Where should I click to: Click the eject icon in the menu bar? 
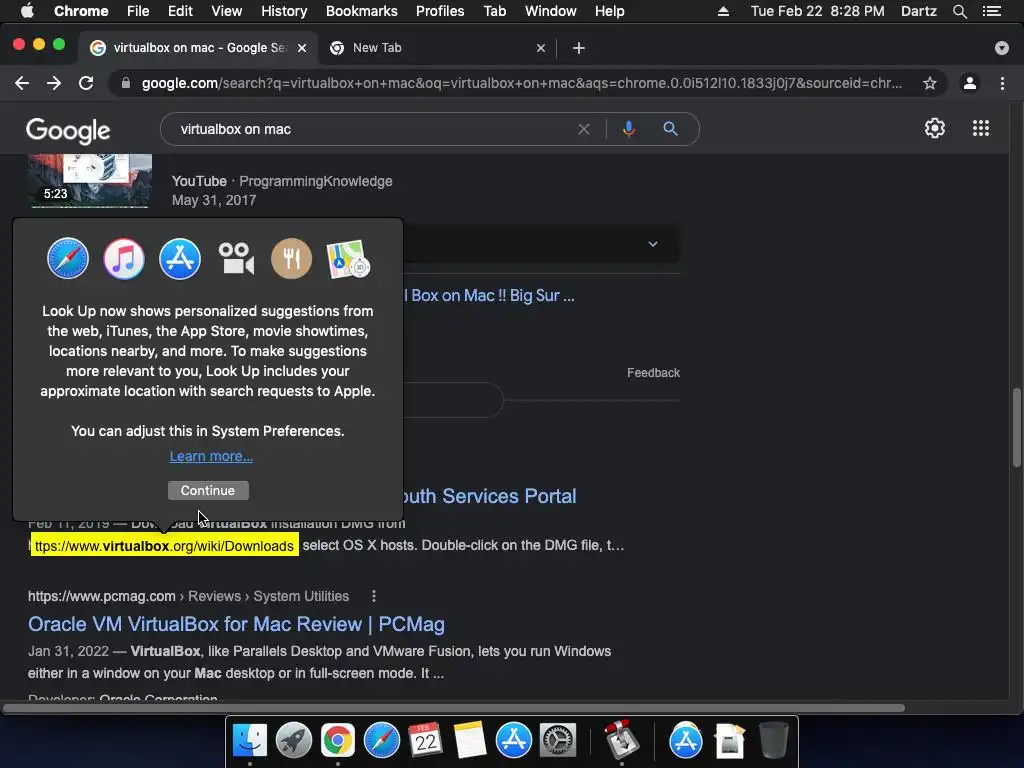point(723,11)
